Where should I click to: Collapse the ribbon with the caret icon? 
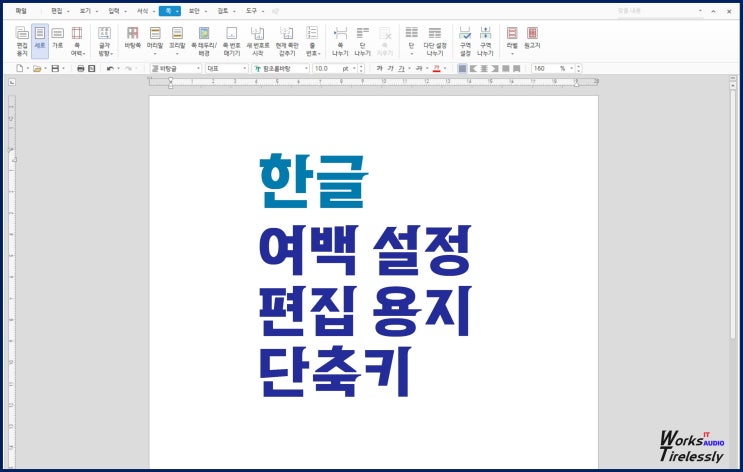(x=714, y=11)
